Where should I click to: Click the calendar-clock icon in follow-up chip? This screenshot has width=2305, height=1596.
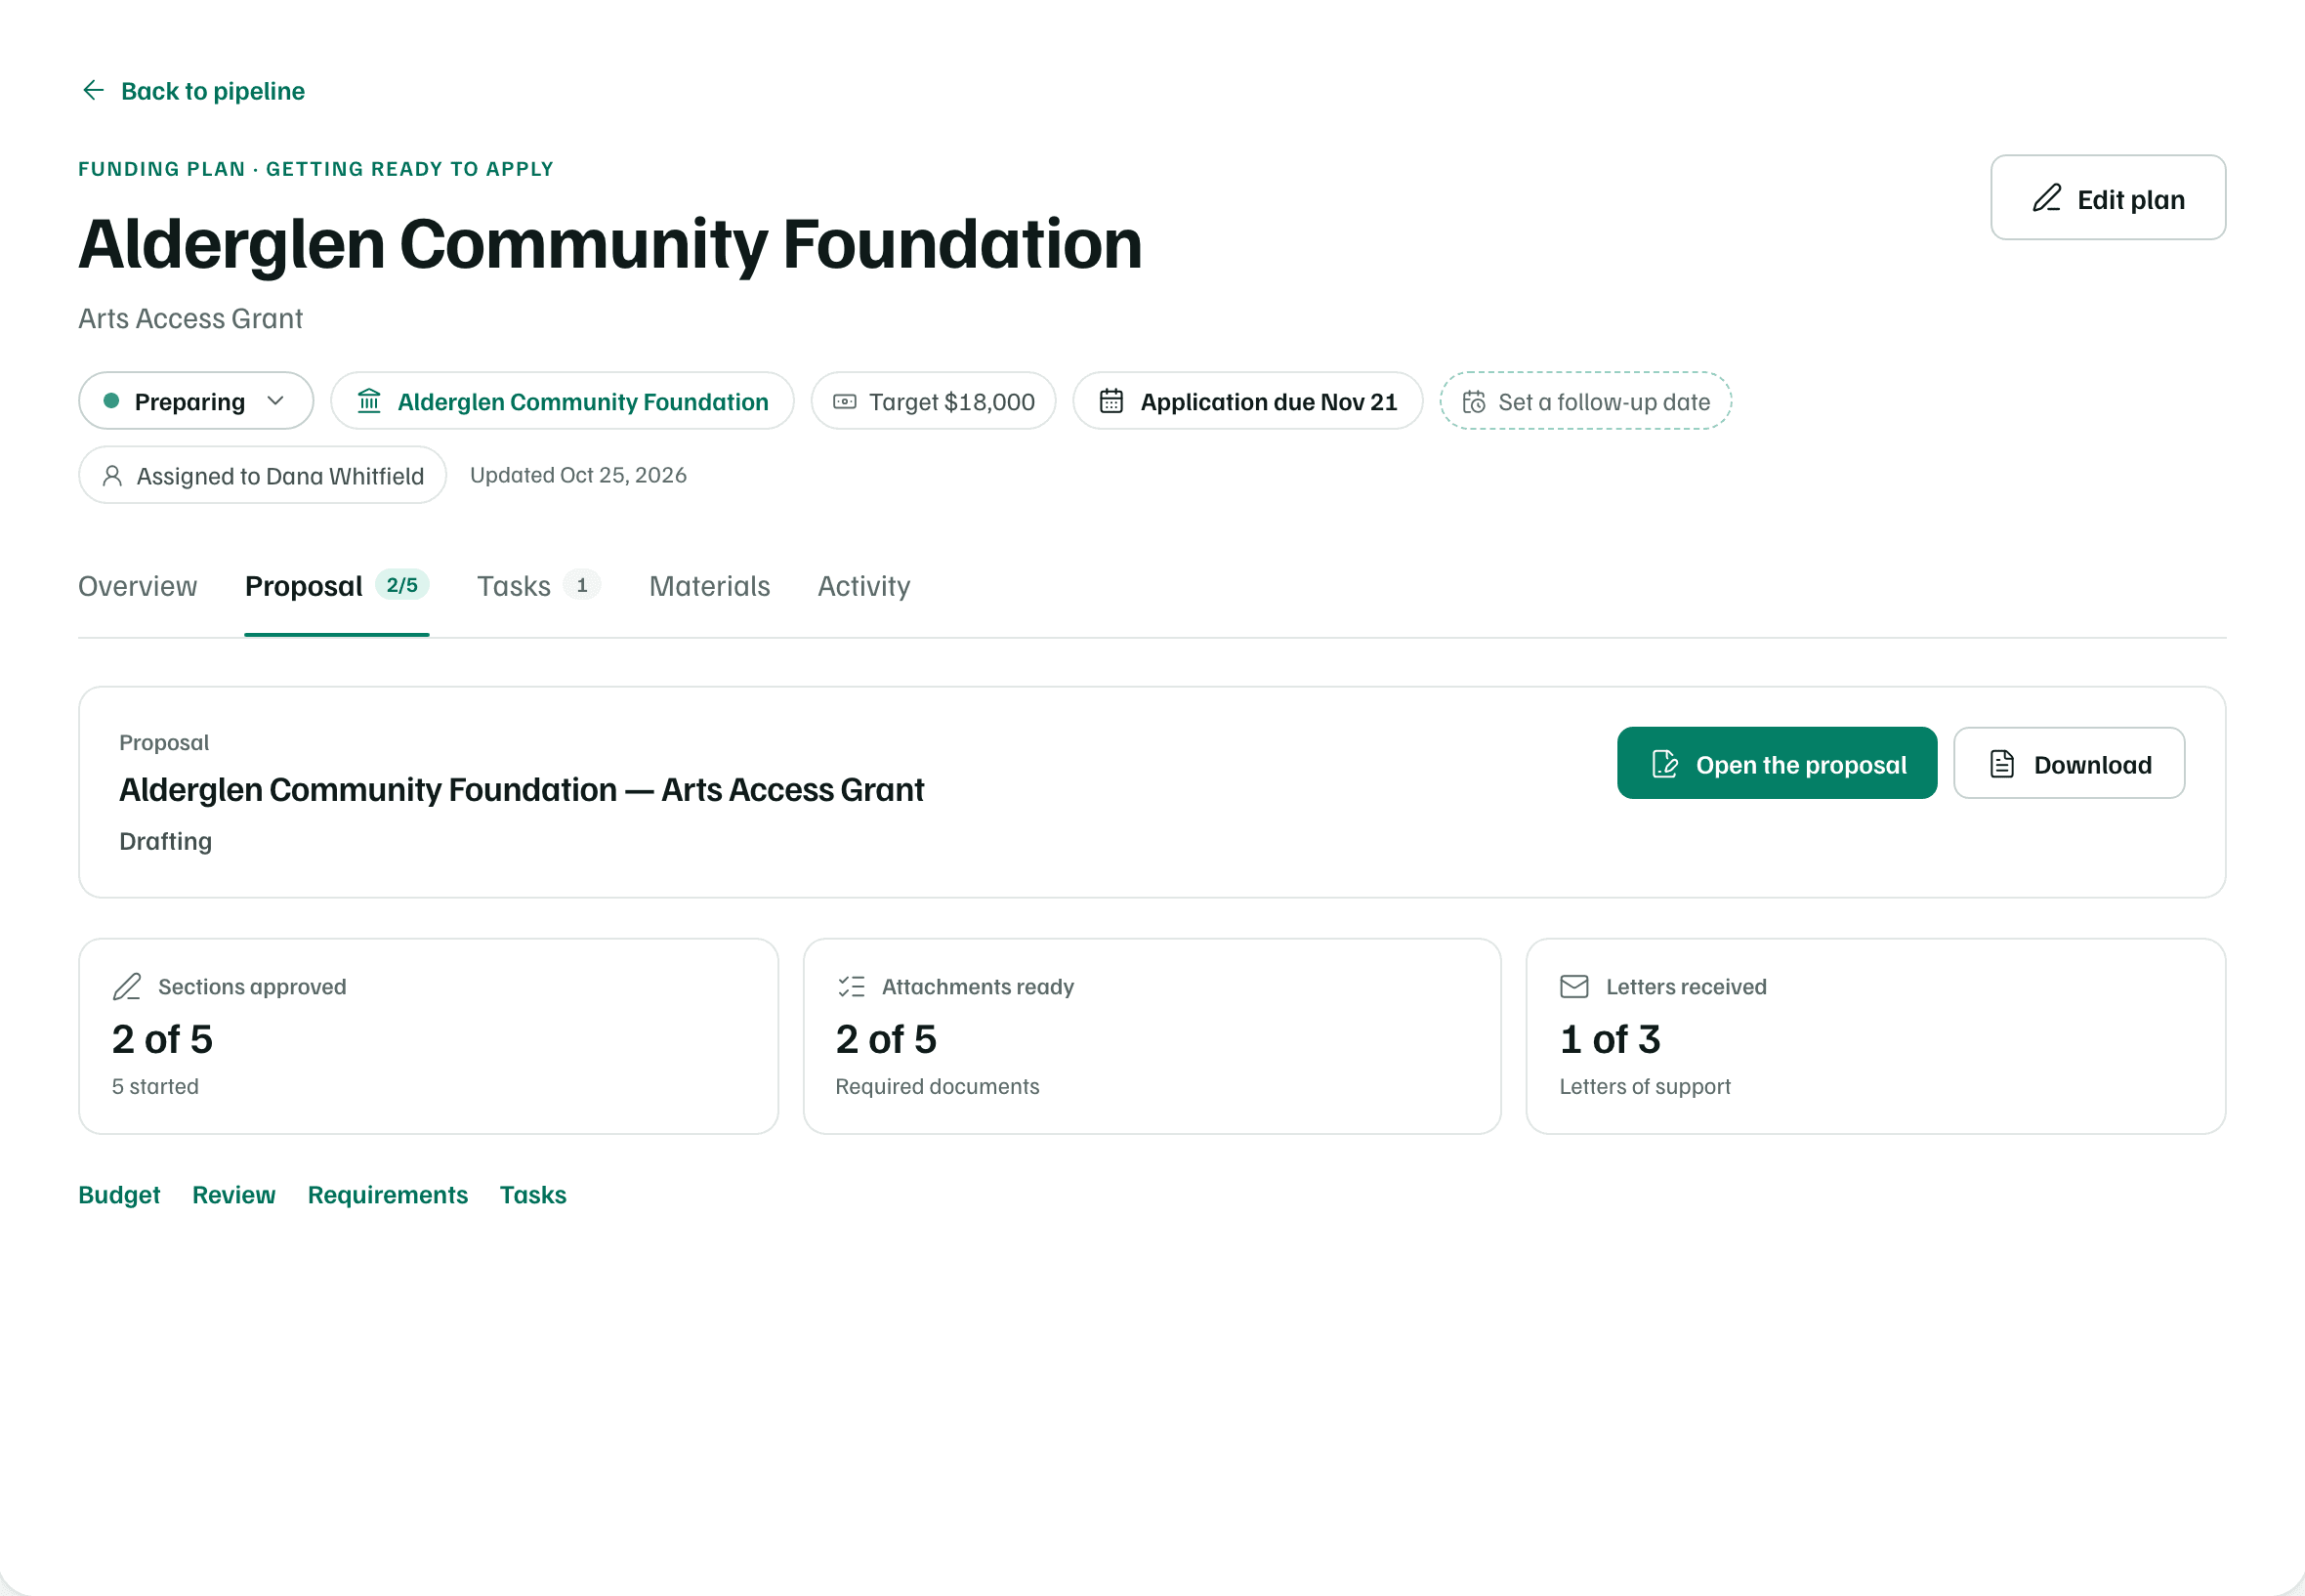tap(1474, 402)
